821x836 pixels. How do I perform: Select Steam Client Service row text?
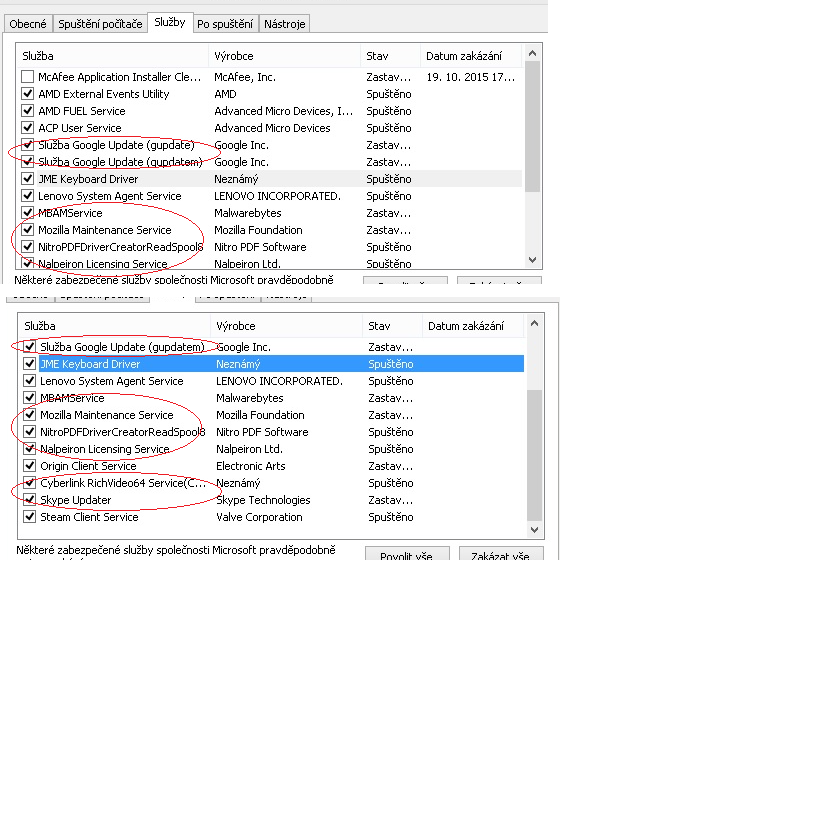pyautogui.click(x=89, y=517)
